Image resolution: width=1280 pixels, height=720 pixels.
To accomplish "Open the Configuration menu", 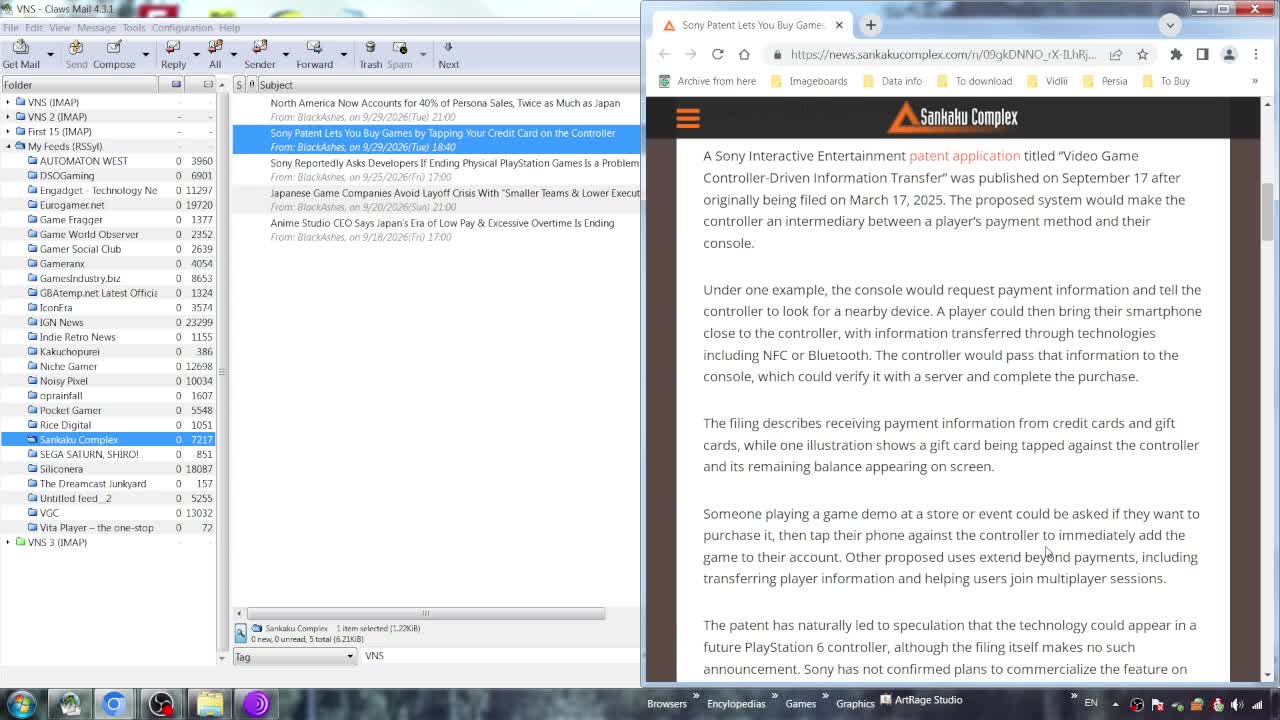I will click(182, 27).
